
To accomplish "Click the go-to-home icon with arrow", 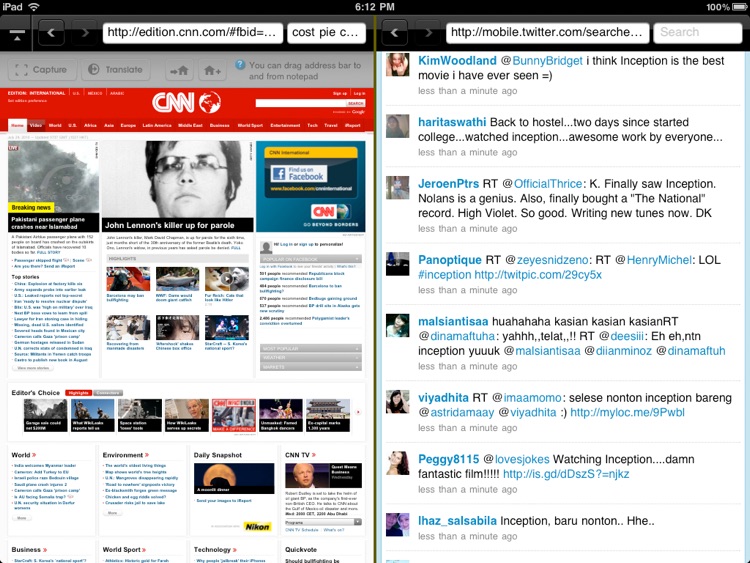I will click(179, 71).
